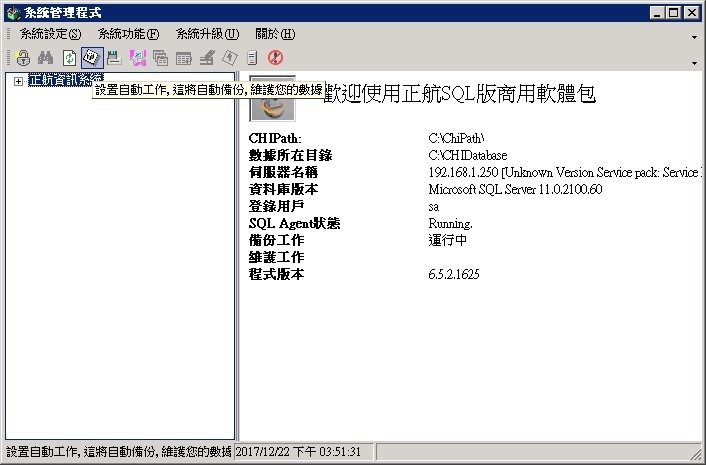
Task: Click the title bar application icon
Action: (x=14, y=13)
